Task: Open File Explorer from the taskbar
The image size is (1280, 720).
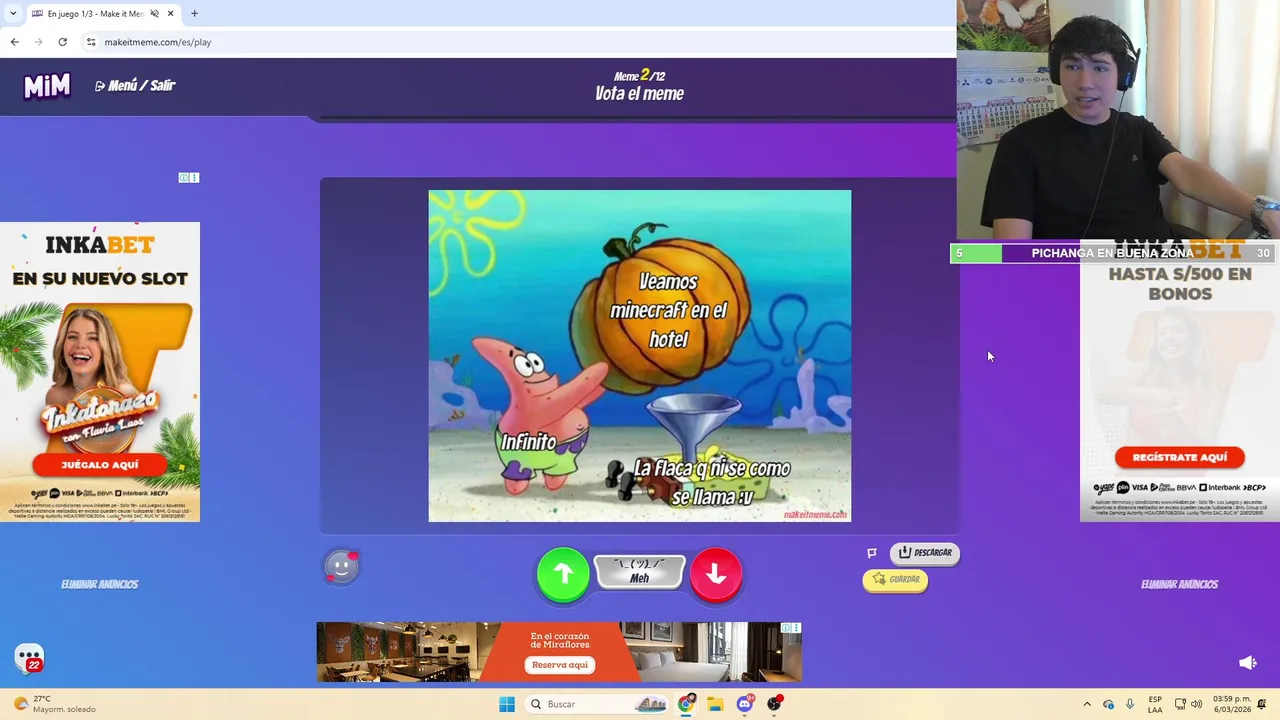Action: [715, 704]
